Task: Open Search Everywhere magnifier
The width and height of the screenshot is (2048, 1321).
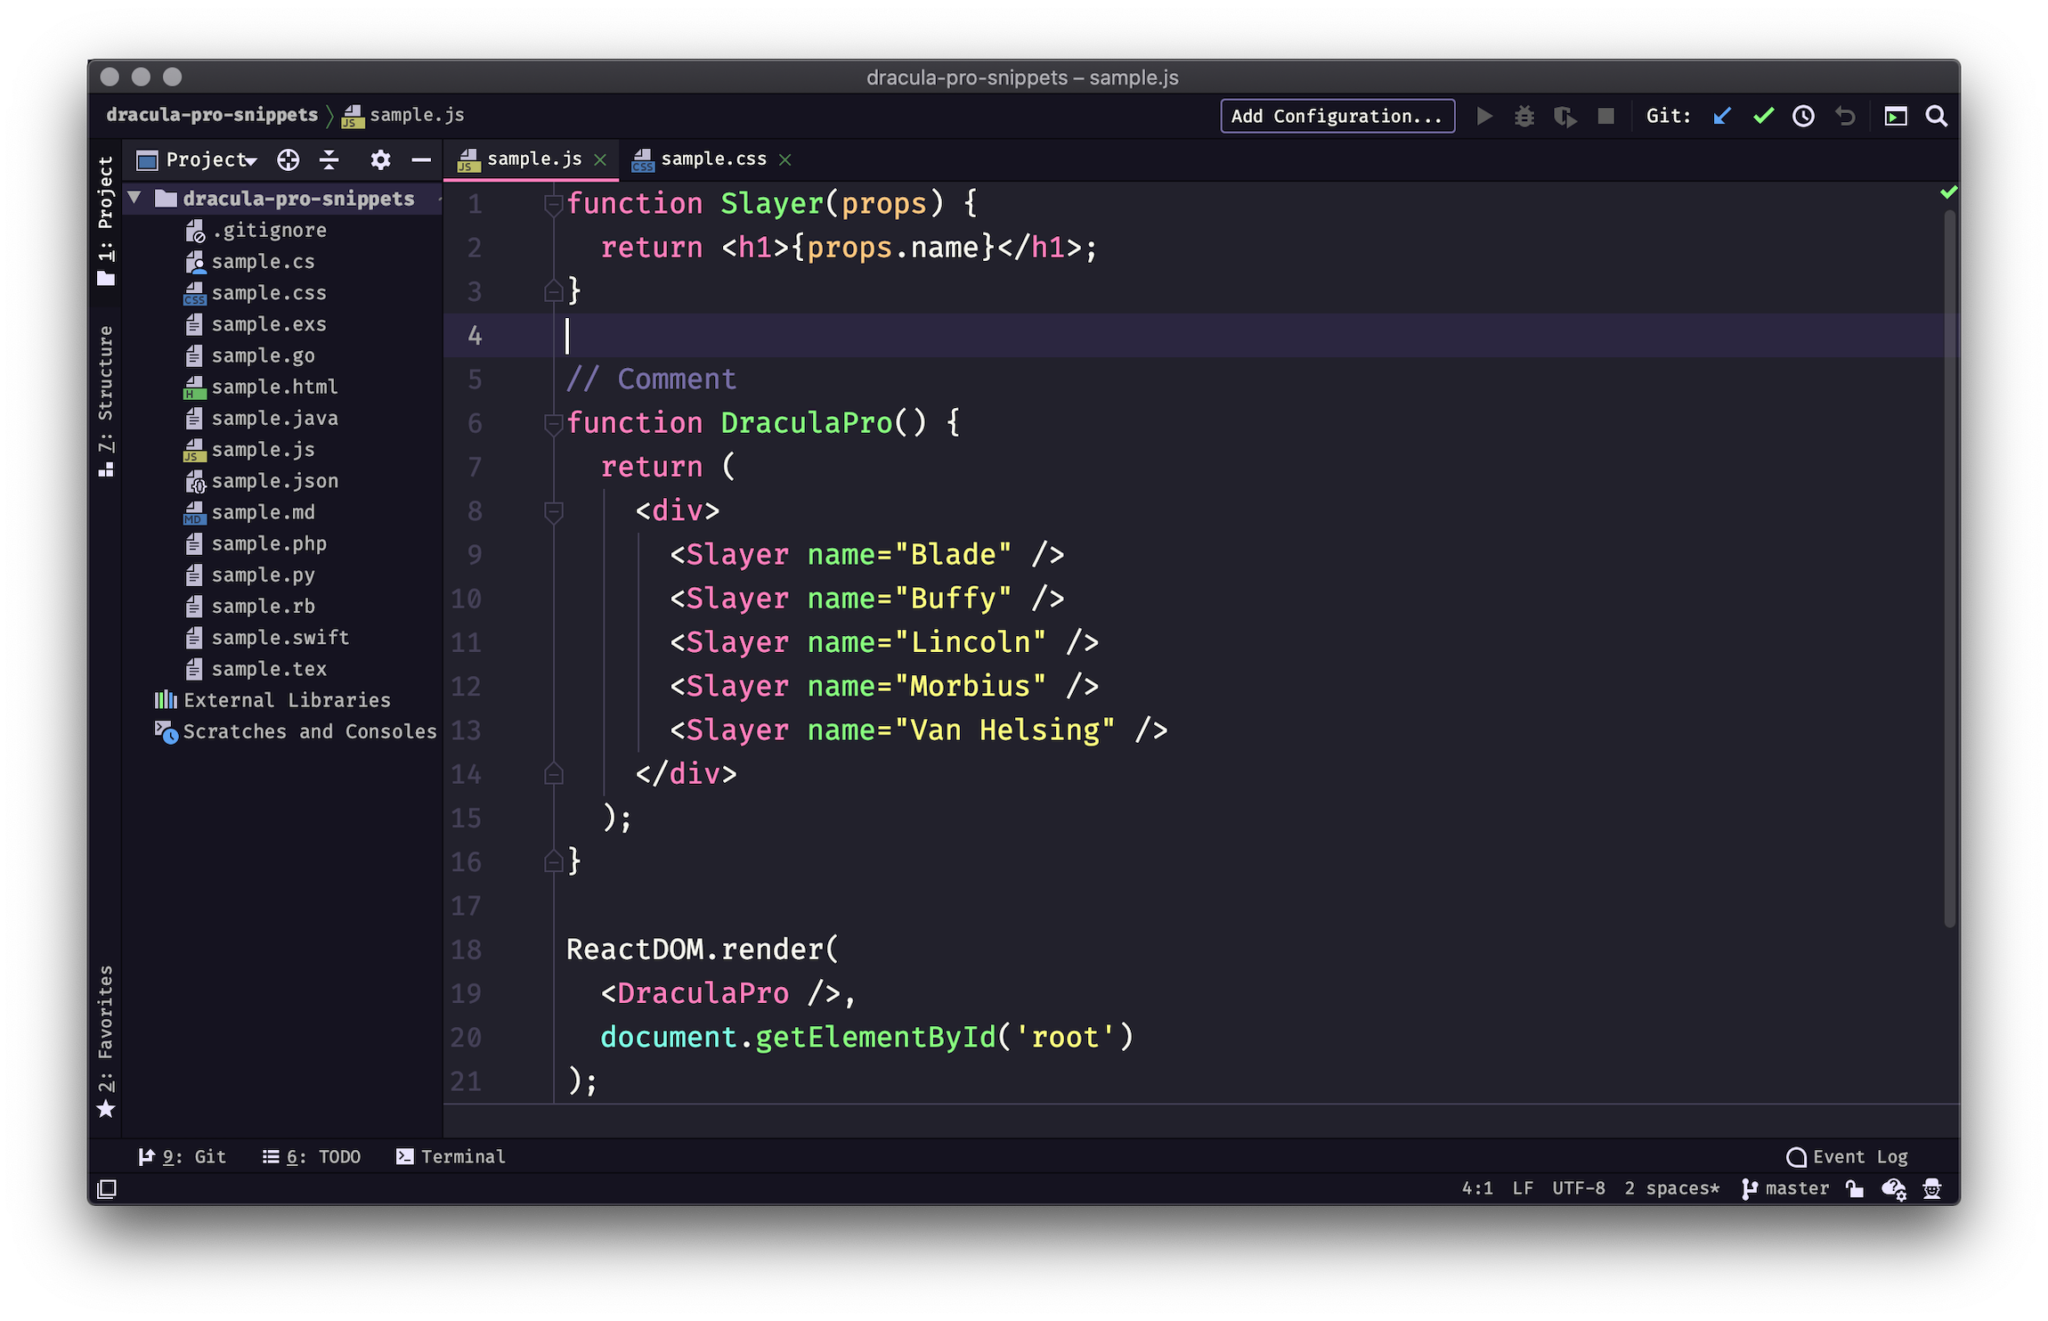Action: coord(1936,116)
